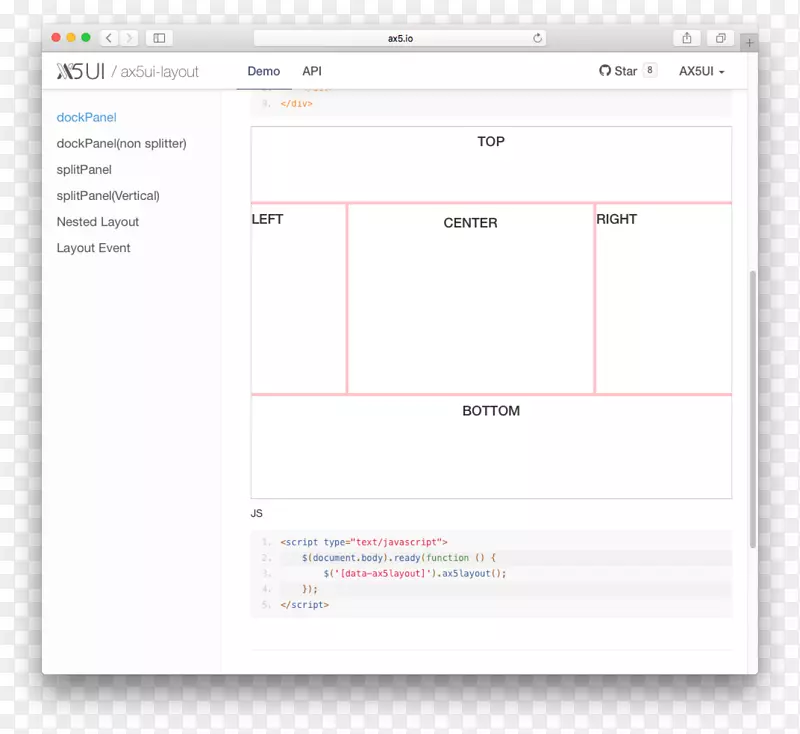Switch to the Demo tab
The image size is (800, 734).
[264, 71]
